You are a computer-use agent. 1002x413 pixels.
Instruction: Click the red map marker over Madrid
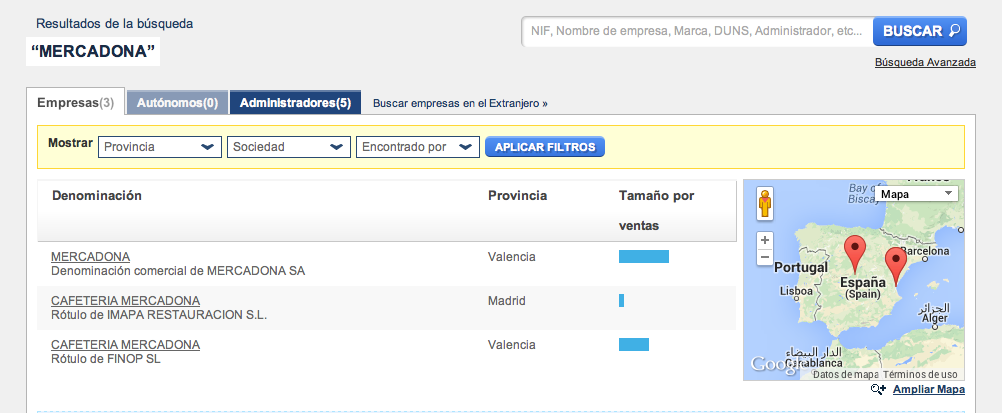coord(853,249)
